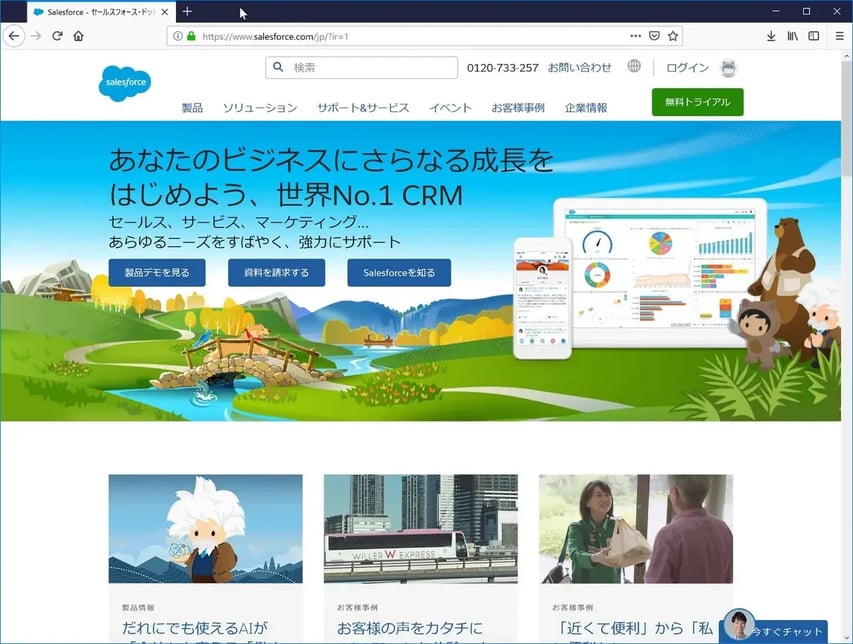Close the Salesforce tab
This screenshot has height=644, width=853.
pyautogui.click(x=165, y=11)
